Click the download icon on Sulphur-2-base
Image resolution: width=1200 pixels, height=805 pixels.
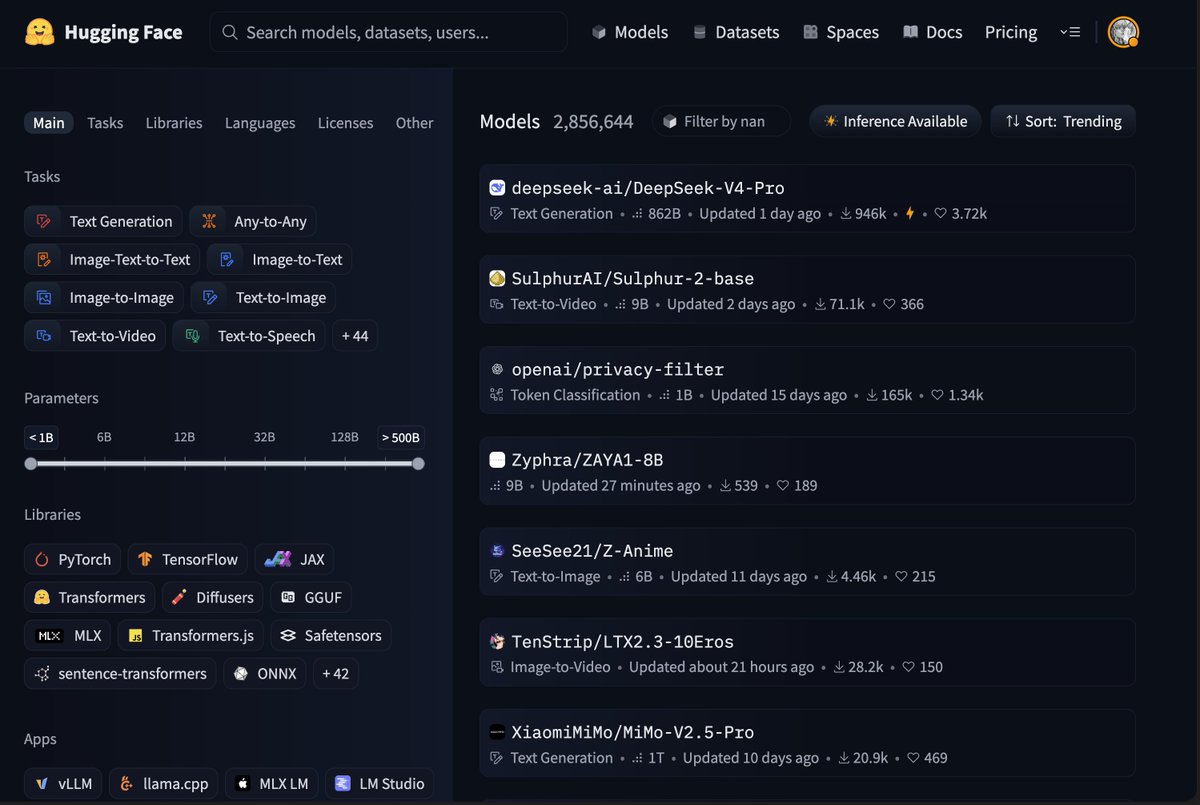tap(820, 304)
